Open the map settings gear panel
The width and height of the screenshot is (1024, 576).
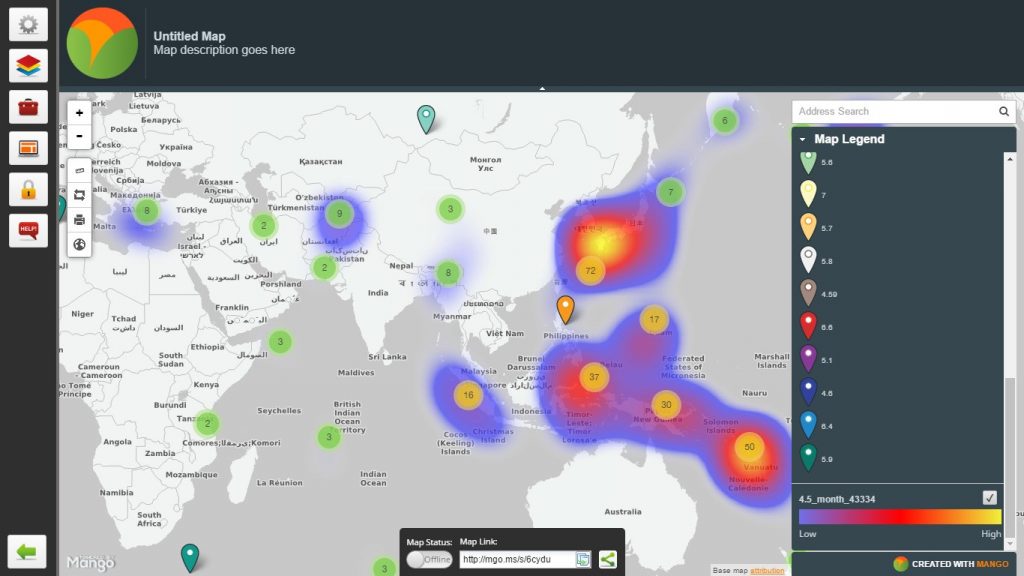coord(27,23)
